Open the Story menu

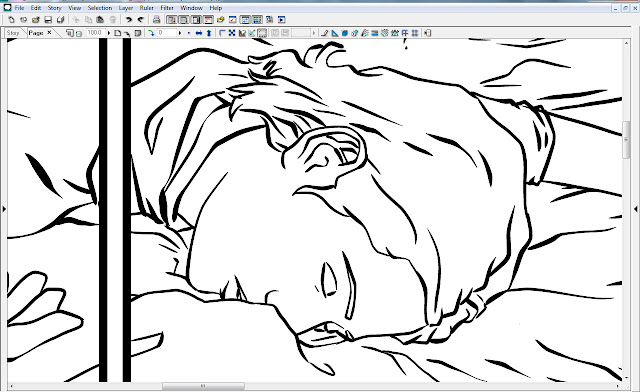pos(54,8)
